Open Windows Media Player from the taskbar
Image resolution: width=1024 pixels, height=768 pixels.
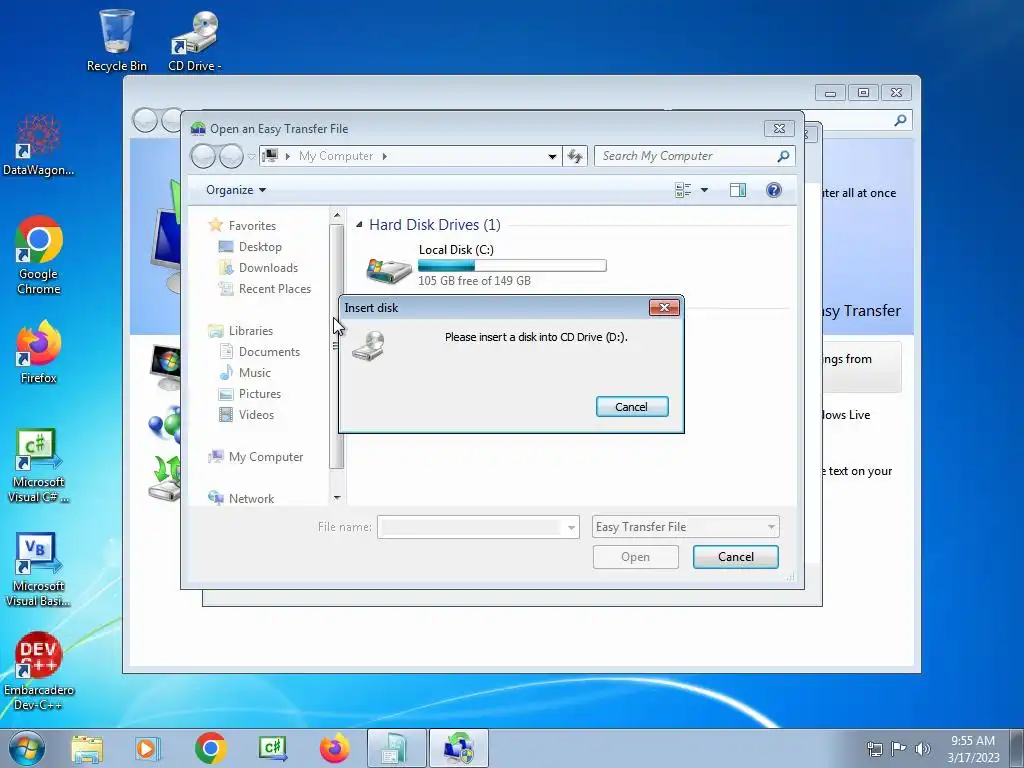148,748
